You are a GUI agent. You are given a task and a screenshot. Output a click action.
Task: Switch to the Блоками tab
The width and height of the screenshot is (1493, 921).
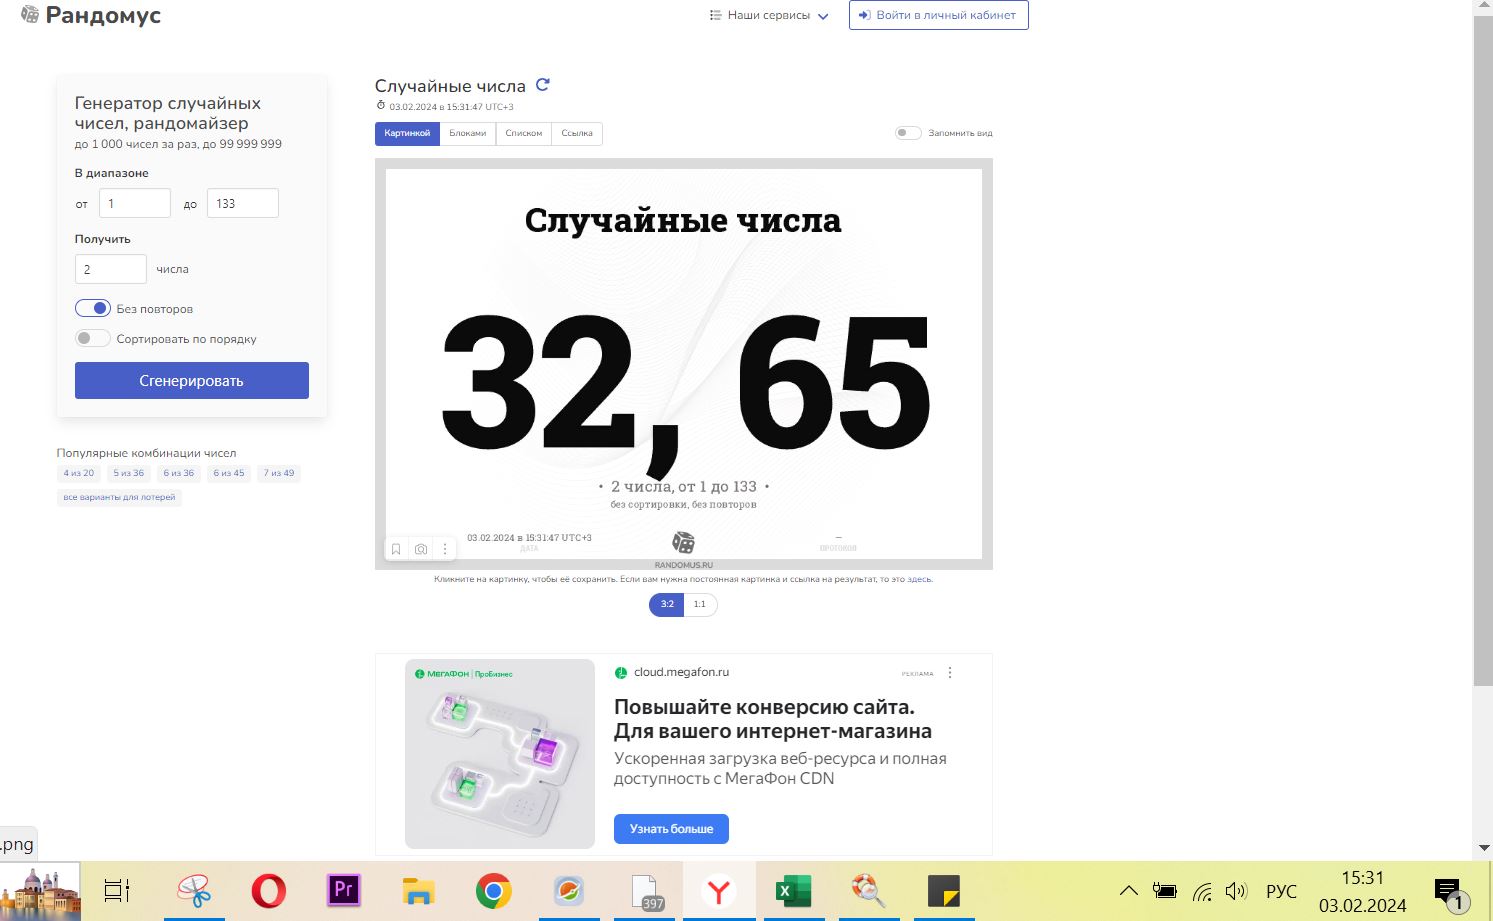click(468, 133)
